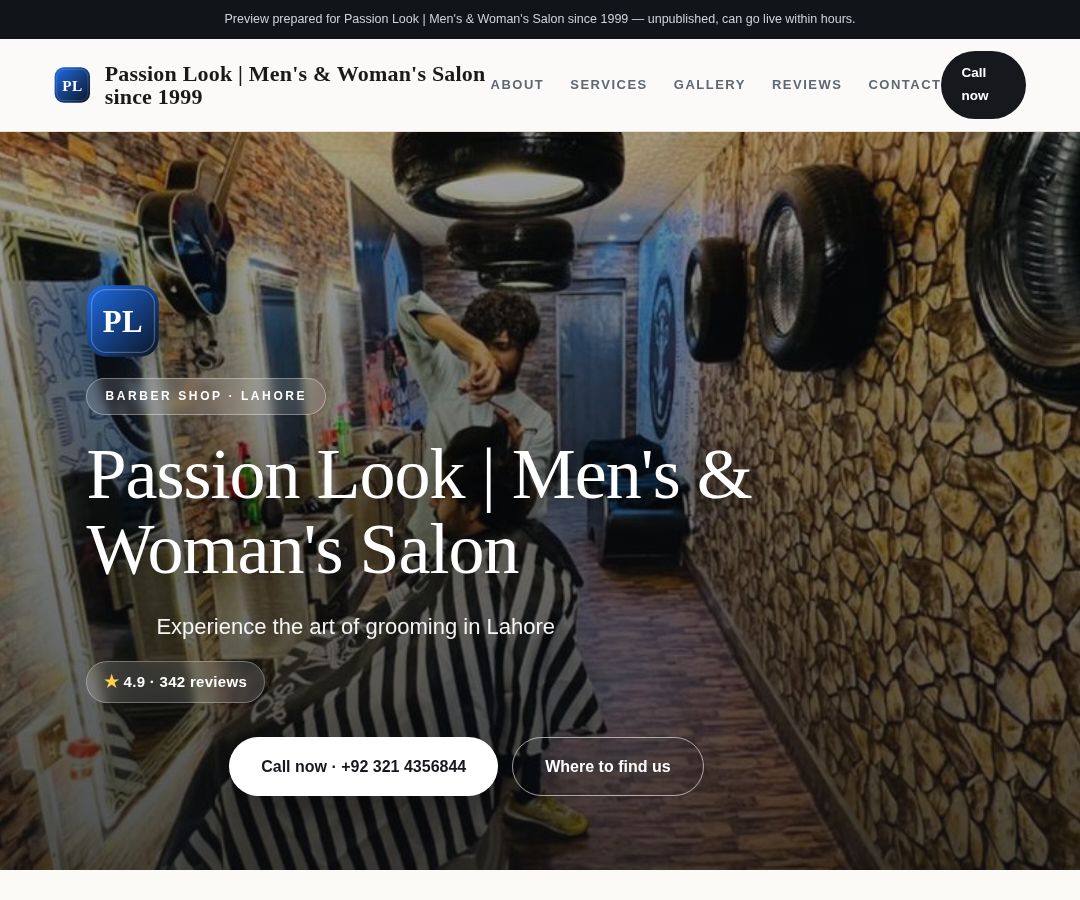
Task: Go to the Services menu link
Action: 608,85
